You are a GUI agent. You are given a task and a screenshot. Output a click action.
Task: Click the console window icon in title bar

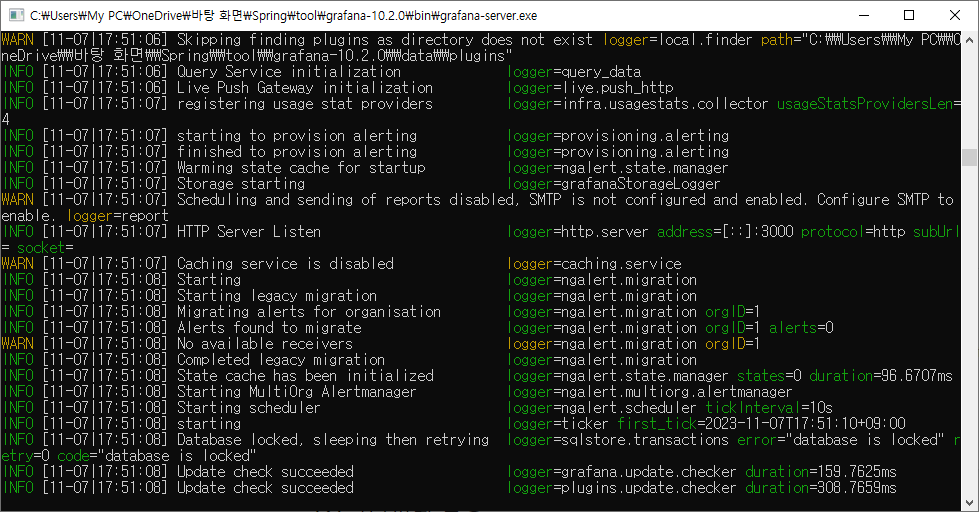click(16, 15)
